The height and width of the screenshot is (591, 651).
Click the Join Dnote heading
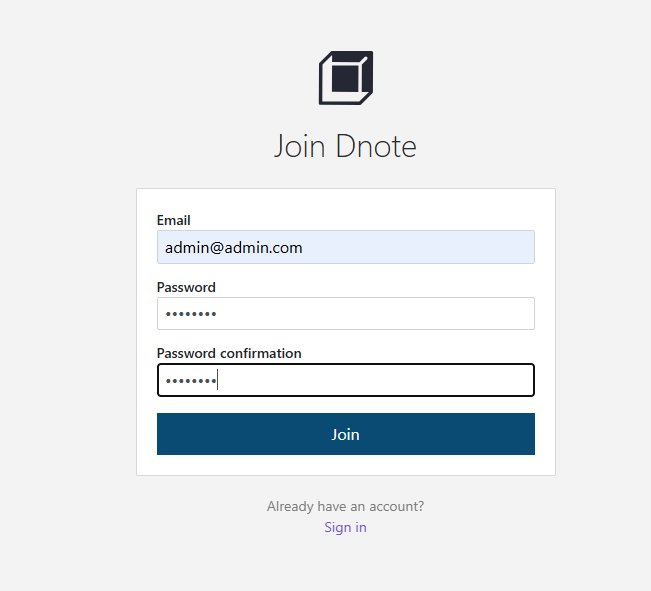[345, 146]
